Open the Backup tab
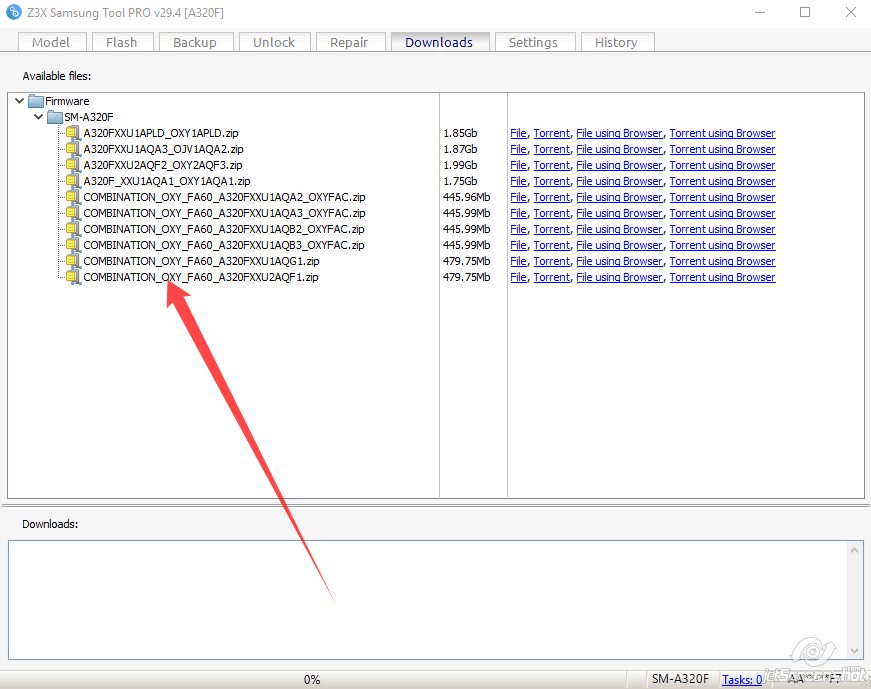This screenshot has height=689, width=871. [x=196, y=42]
